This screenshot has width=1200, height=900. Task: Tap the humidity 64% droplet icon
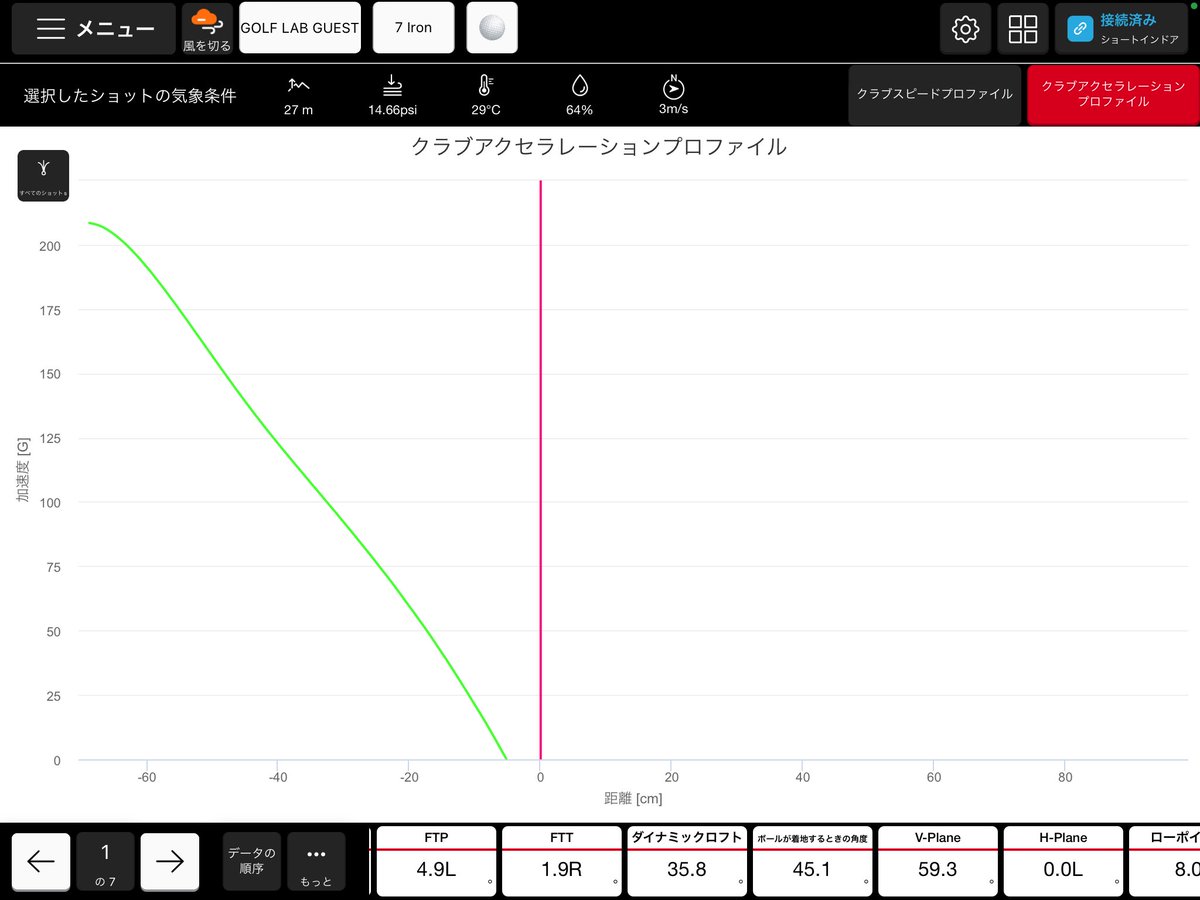tap(579, 85)
